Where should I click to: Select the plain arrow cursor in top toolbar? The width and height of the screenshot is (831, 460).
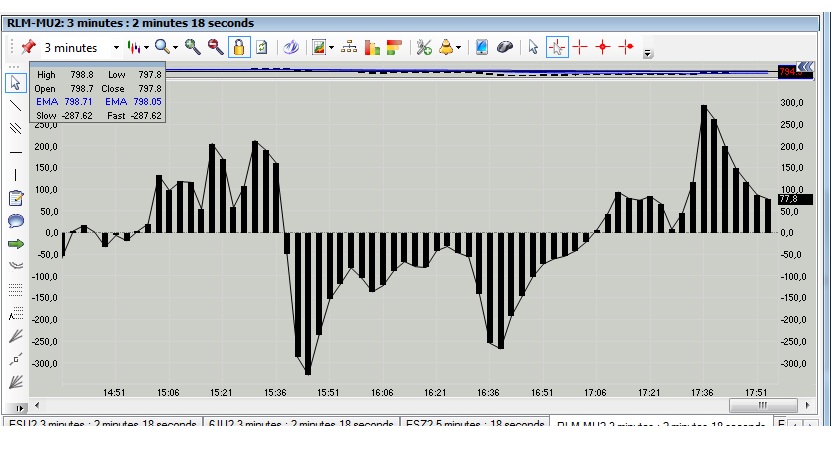tap(533, 48)
